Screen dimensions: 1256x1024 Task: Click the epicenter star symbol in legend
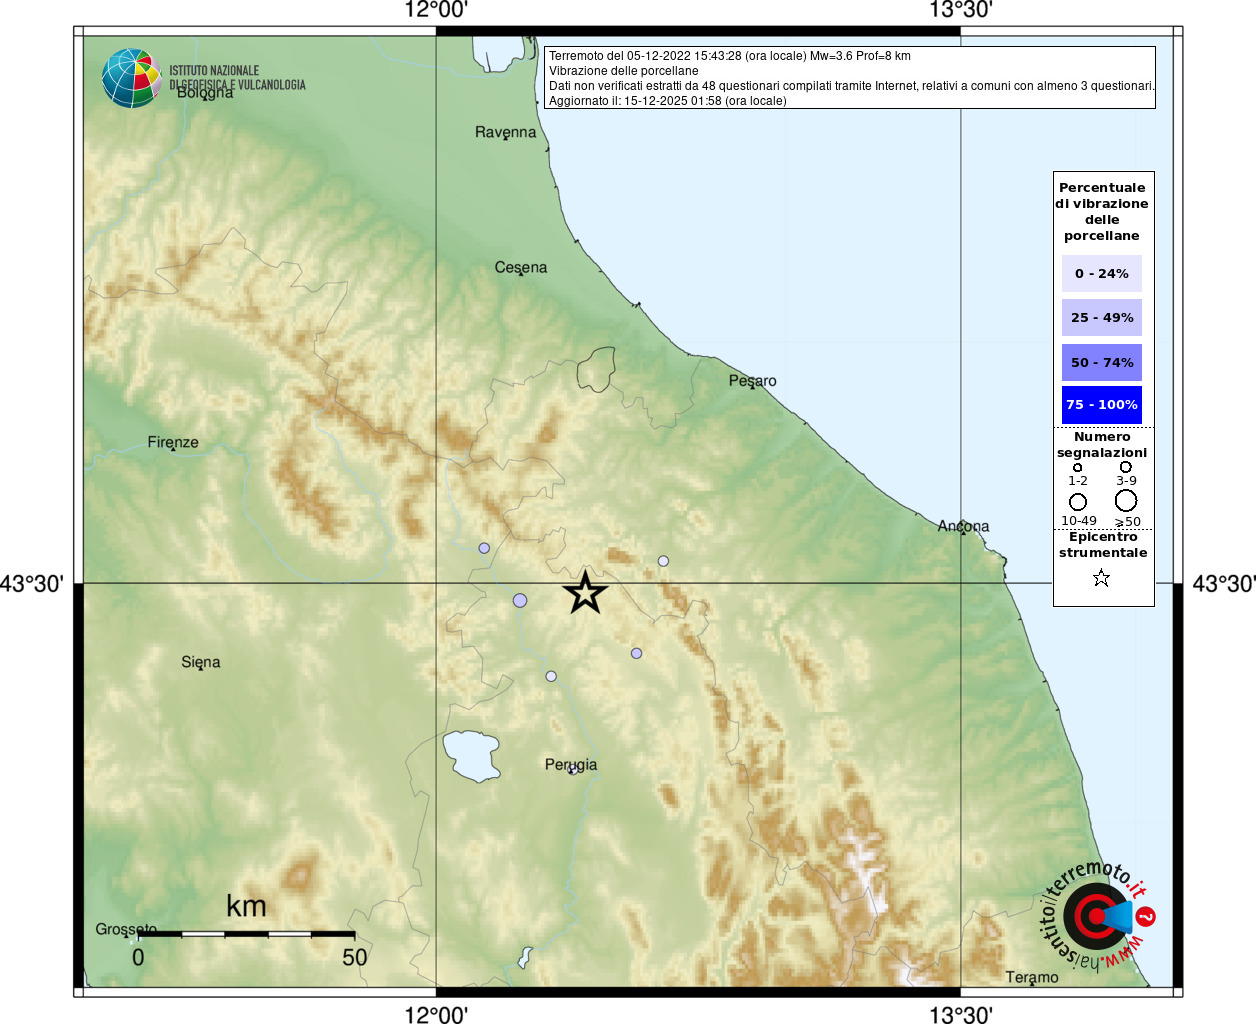click(1101, 578)
